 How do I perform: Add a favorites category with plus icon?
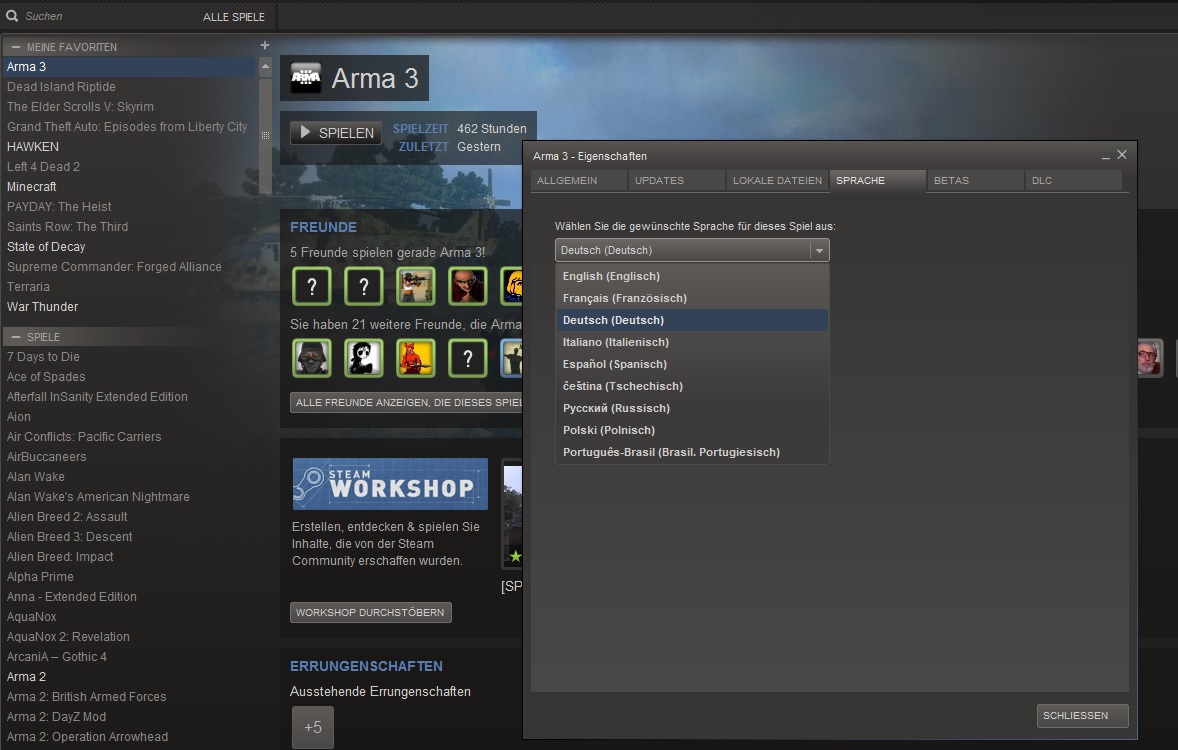coord(264,45)
